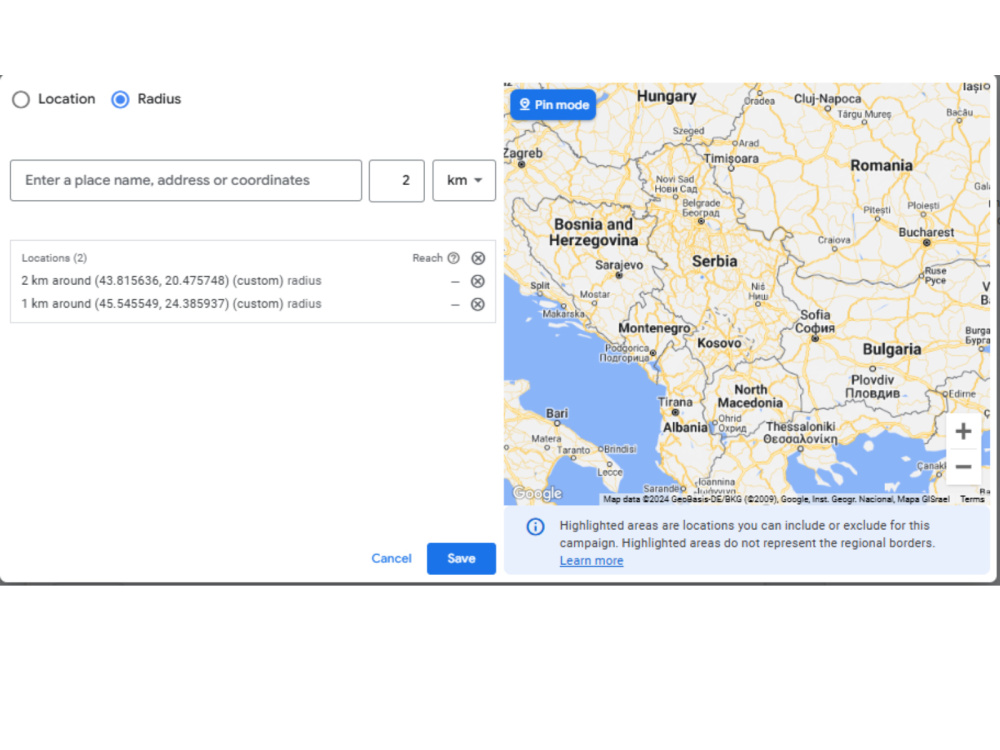Click Kosovo label on the map
The width and height of the screenshot is (1000, 750).
click(719, 343)
